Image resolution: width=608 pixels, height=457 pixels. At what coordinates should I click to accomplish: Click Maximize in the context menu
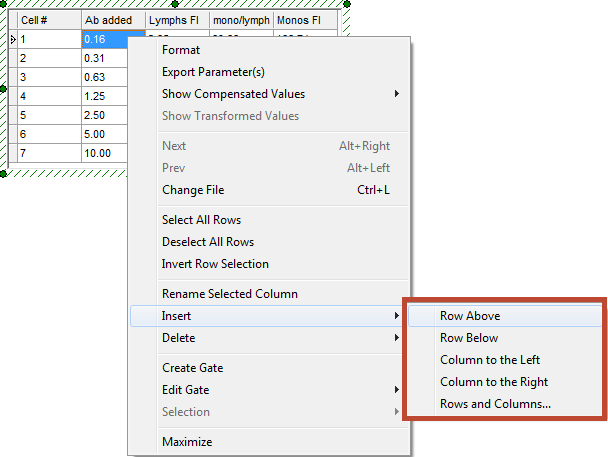click(187, 442)
